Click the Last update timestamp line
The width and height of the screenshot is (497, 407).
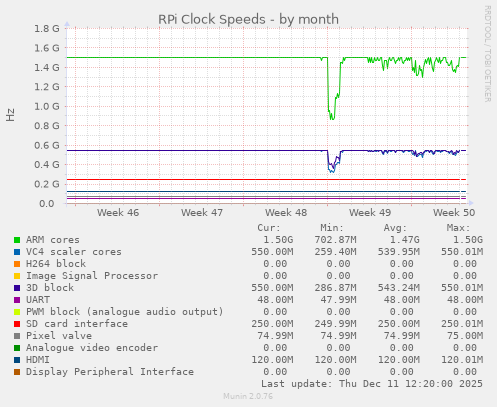(x=372, y=384)
